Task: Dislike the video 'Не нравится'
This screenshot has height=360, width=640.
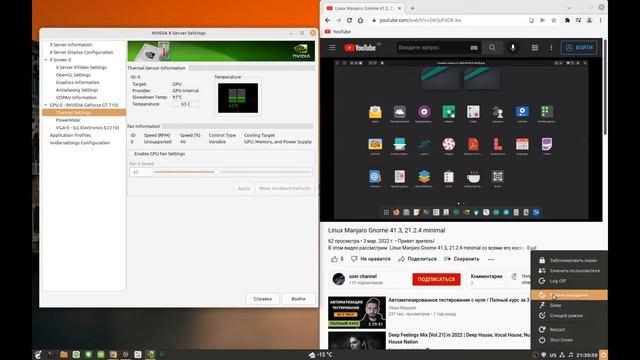Action: tap(371, 259)
